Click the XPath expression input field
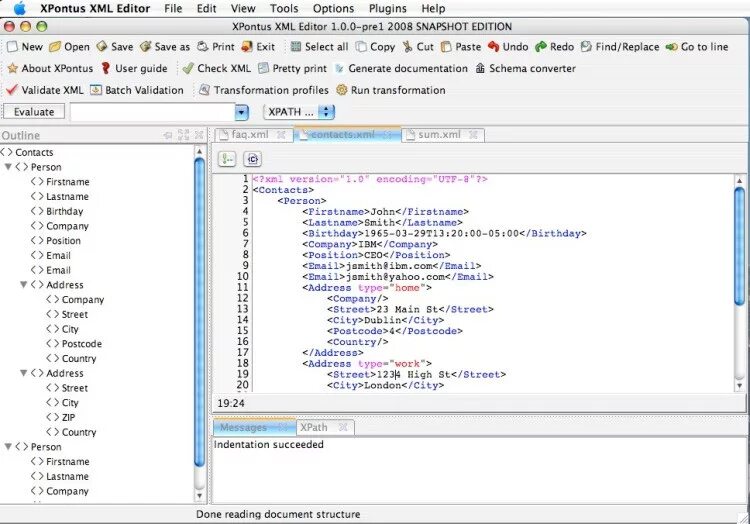 point(153,112)
